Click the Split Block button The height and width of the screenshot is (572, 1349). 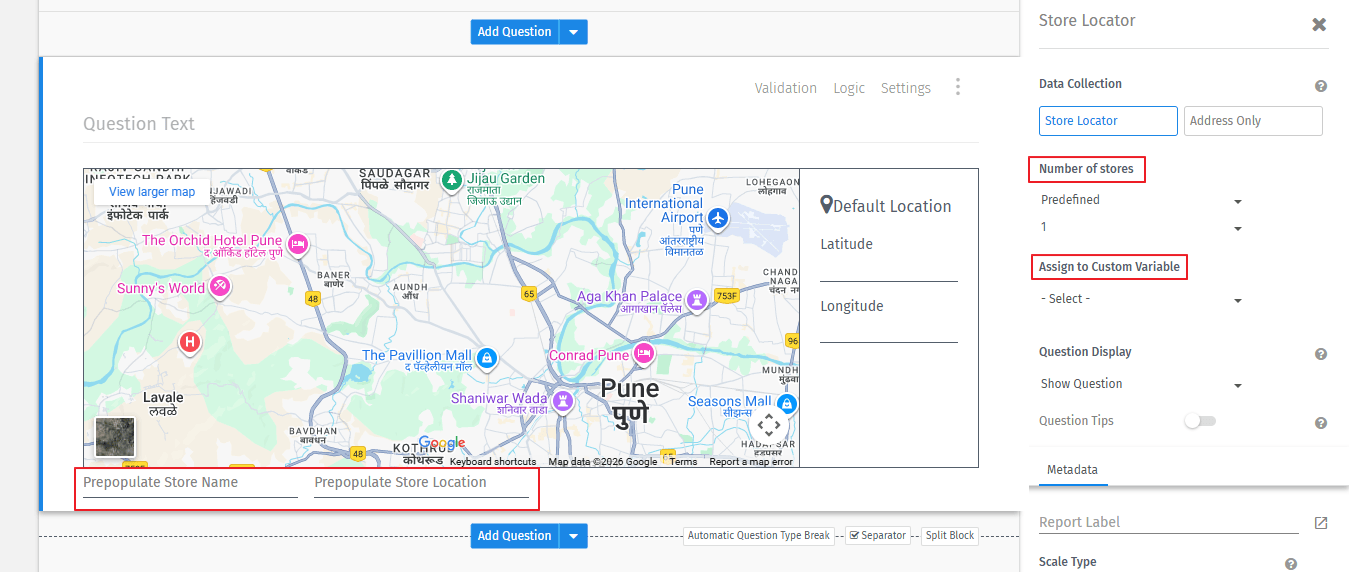pyautogui.click(x=949, y=536)
